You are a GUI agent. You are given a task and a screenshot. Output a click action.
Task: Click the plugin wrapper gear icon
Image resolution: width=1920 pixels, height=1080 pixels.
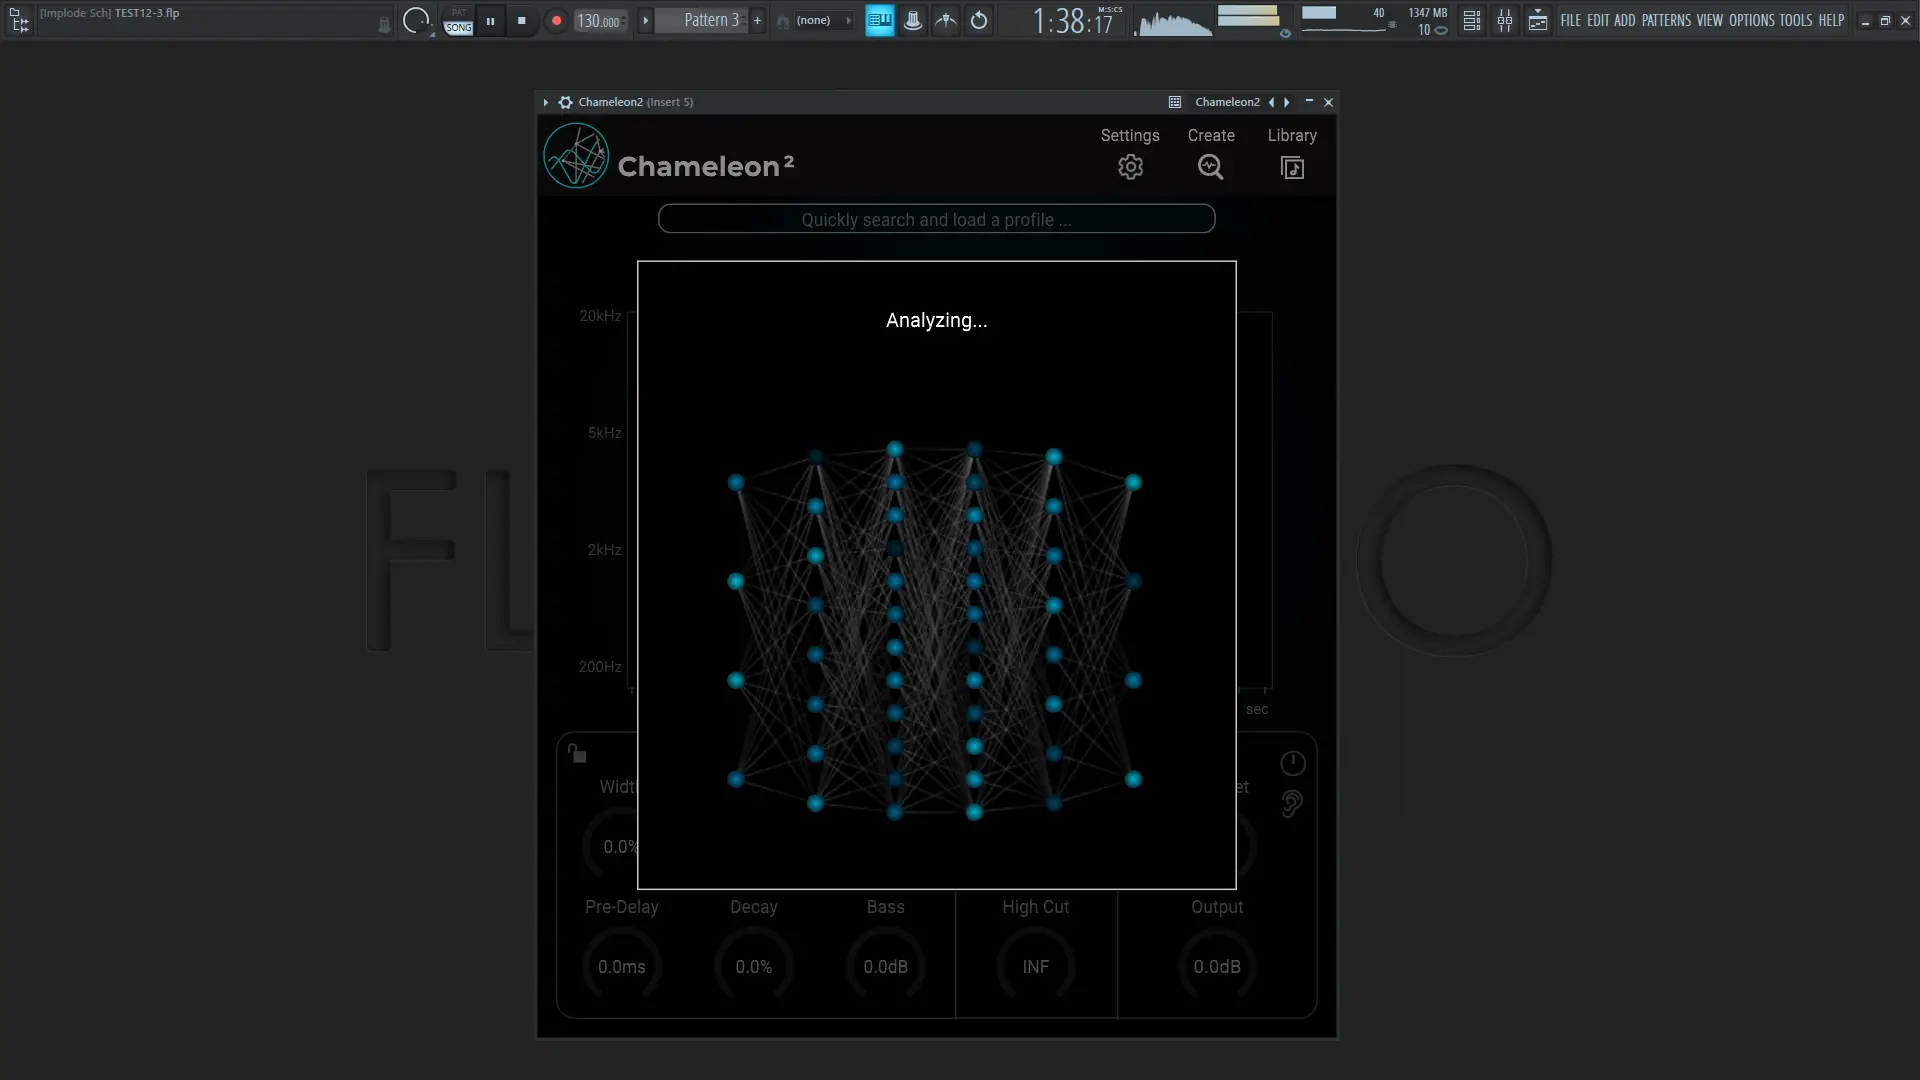[565, 102]
